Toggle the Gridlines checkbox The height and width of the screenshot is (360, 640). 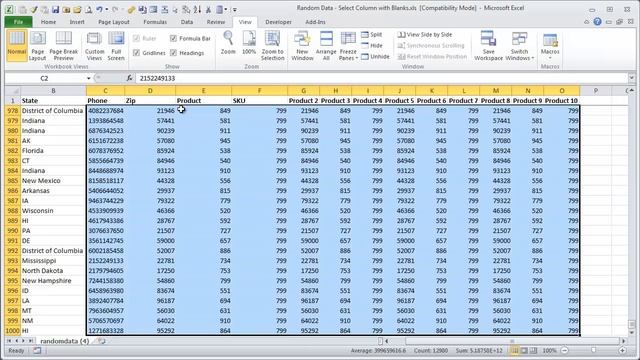[149, 53]
